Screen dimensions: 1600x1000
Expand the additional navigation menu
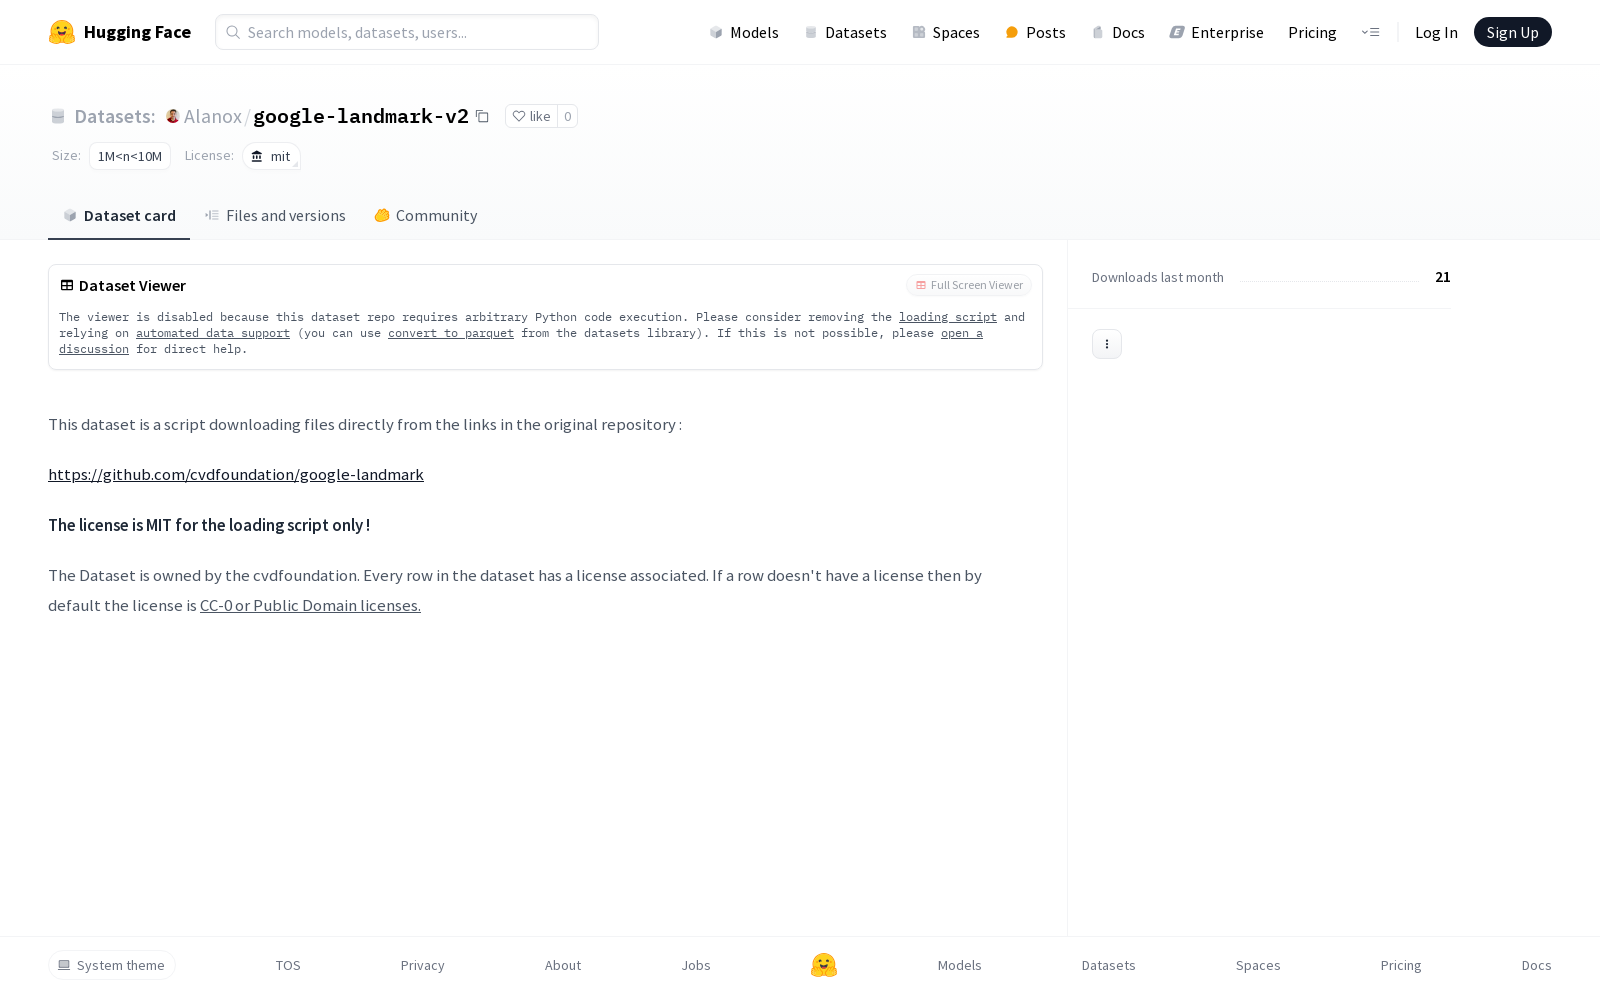(1370, 32)
